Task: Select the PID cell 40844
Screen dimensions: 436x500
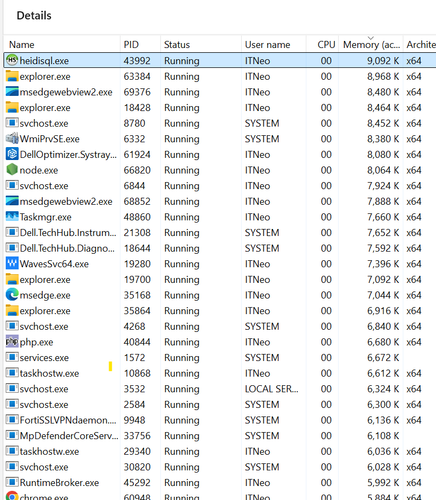Action: (x=137, y=342)
